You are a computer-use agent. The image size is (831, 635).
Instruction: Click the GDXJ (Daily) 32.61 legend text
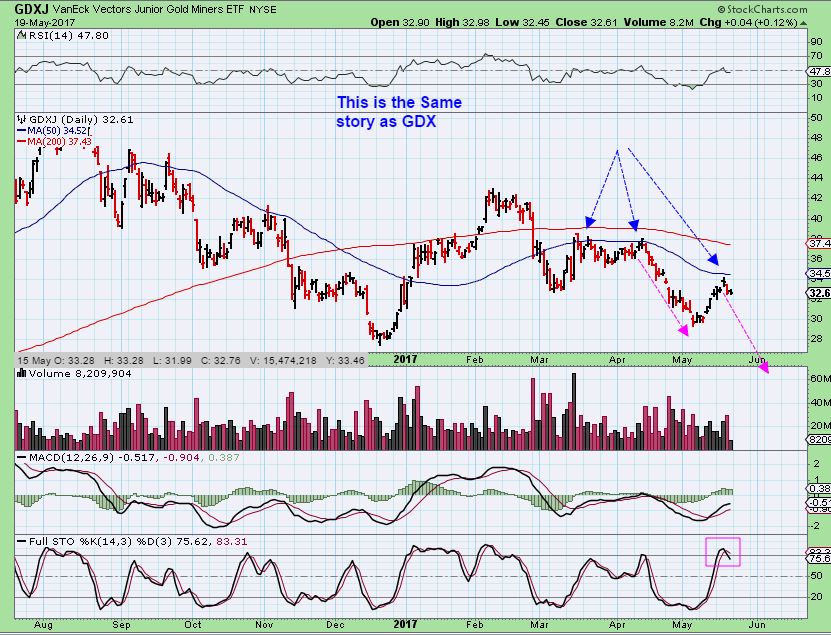pos(81,120)
